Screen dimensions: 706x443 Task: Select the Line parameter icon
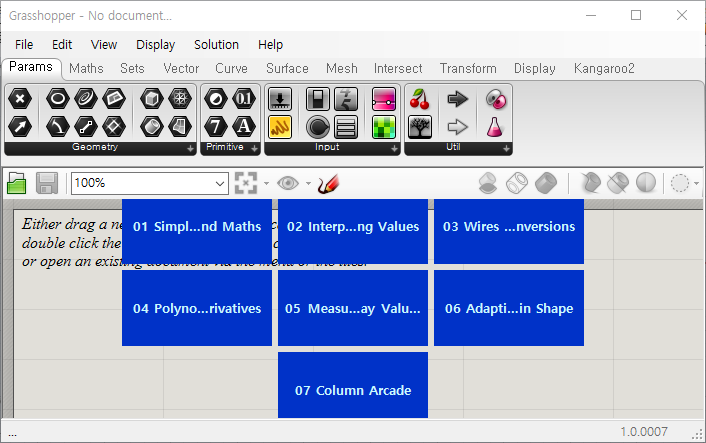86,127
